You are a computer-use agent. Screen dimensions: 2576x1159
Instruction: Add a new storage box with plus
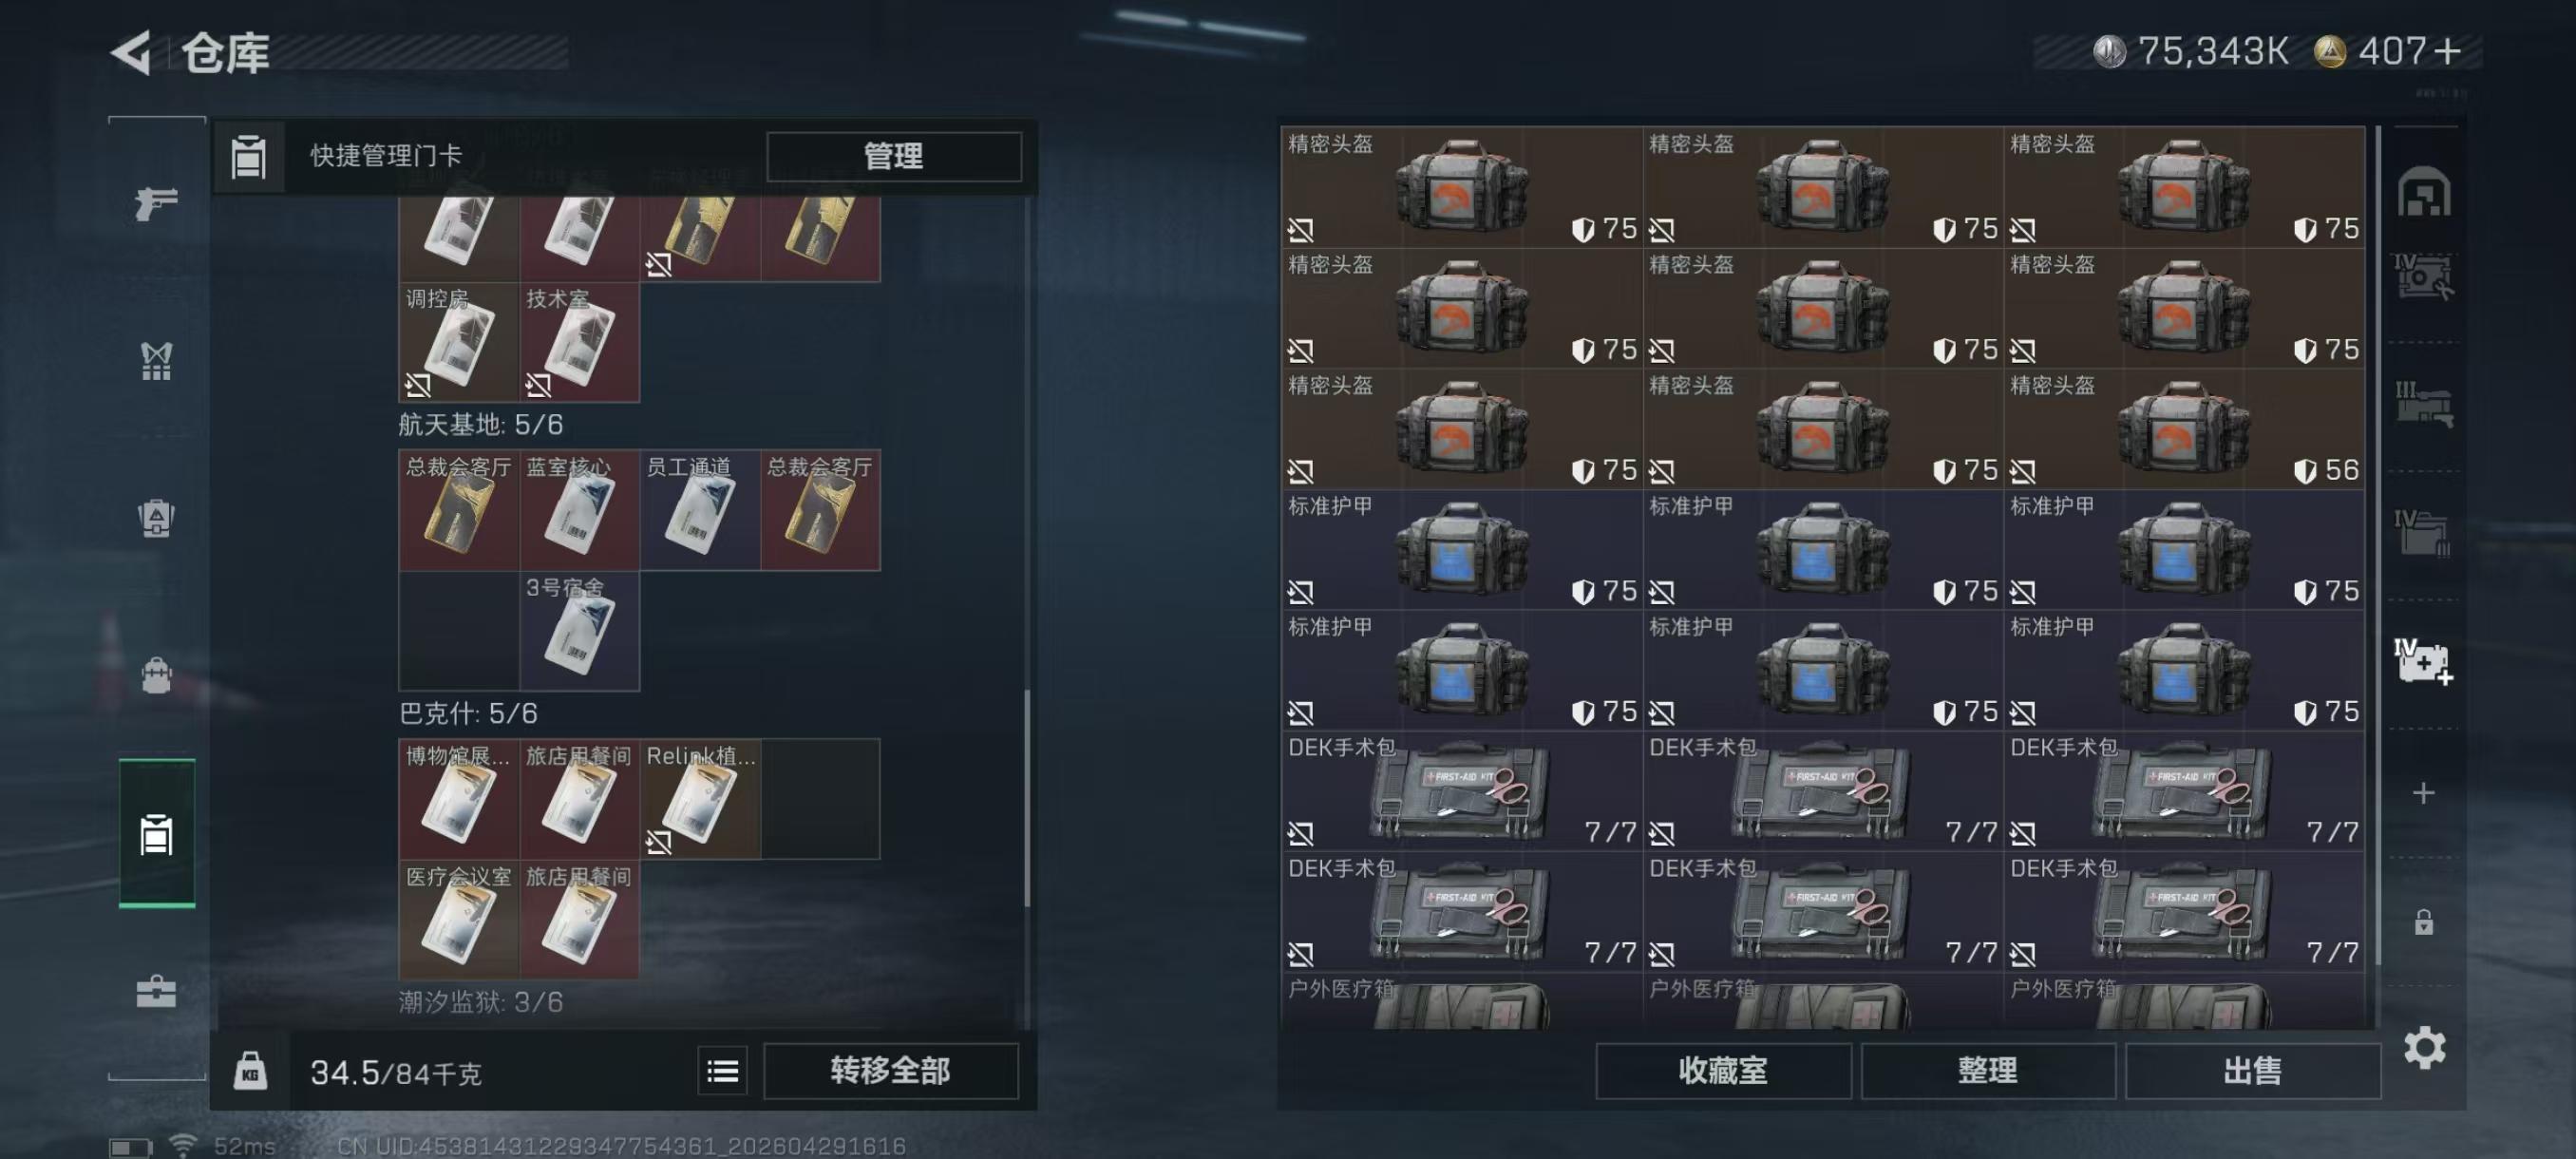2423,793
